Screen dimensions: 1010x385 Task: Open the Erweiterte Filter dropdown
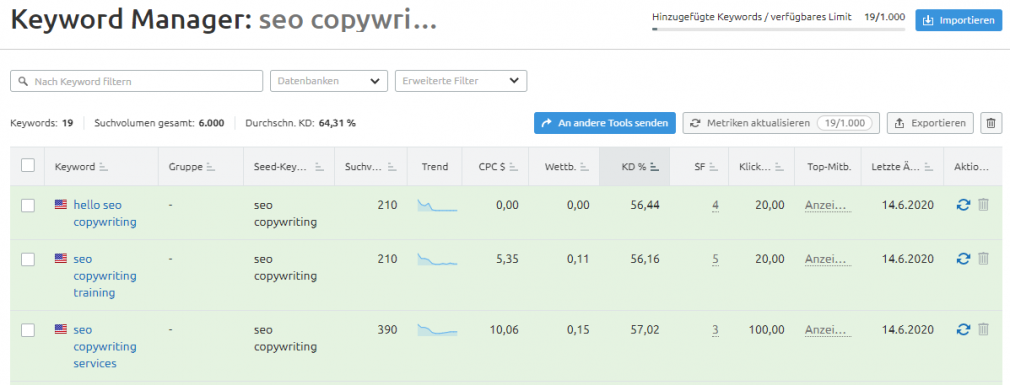tap(461, 81)
